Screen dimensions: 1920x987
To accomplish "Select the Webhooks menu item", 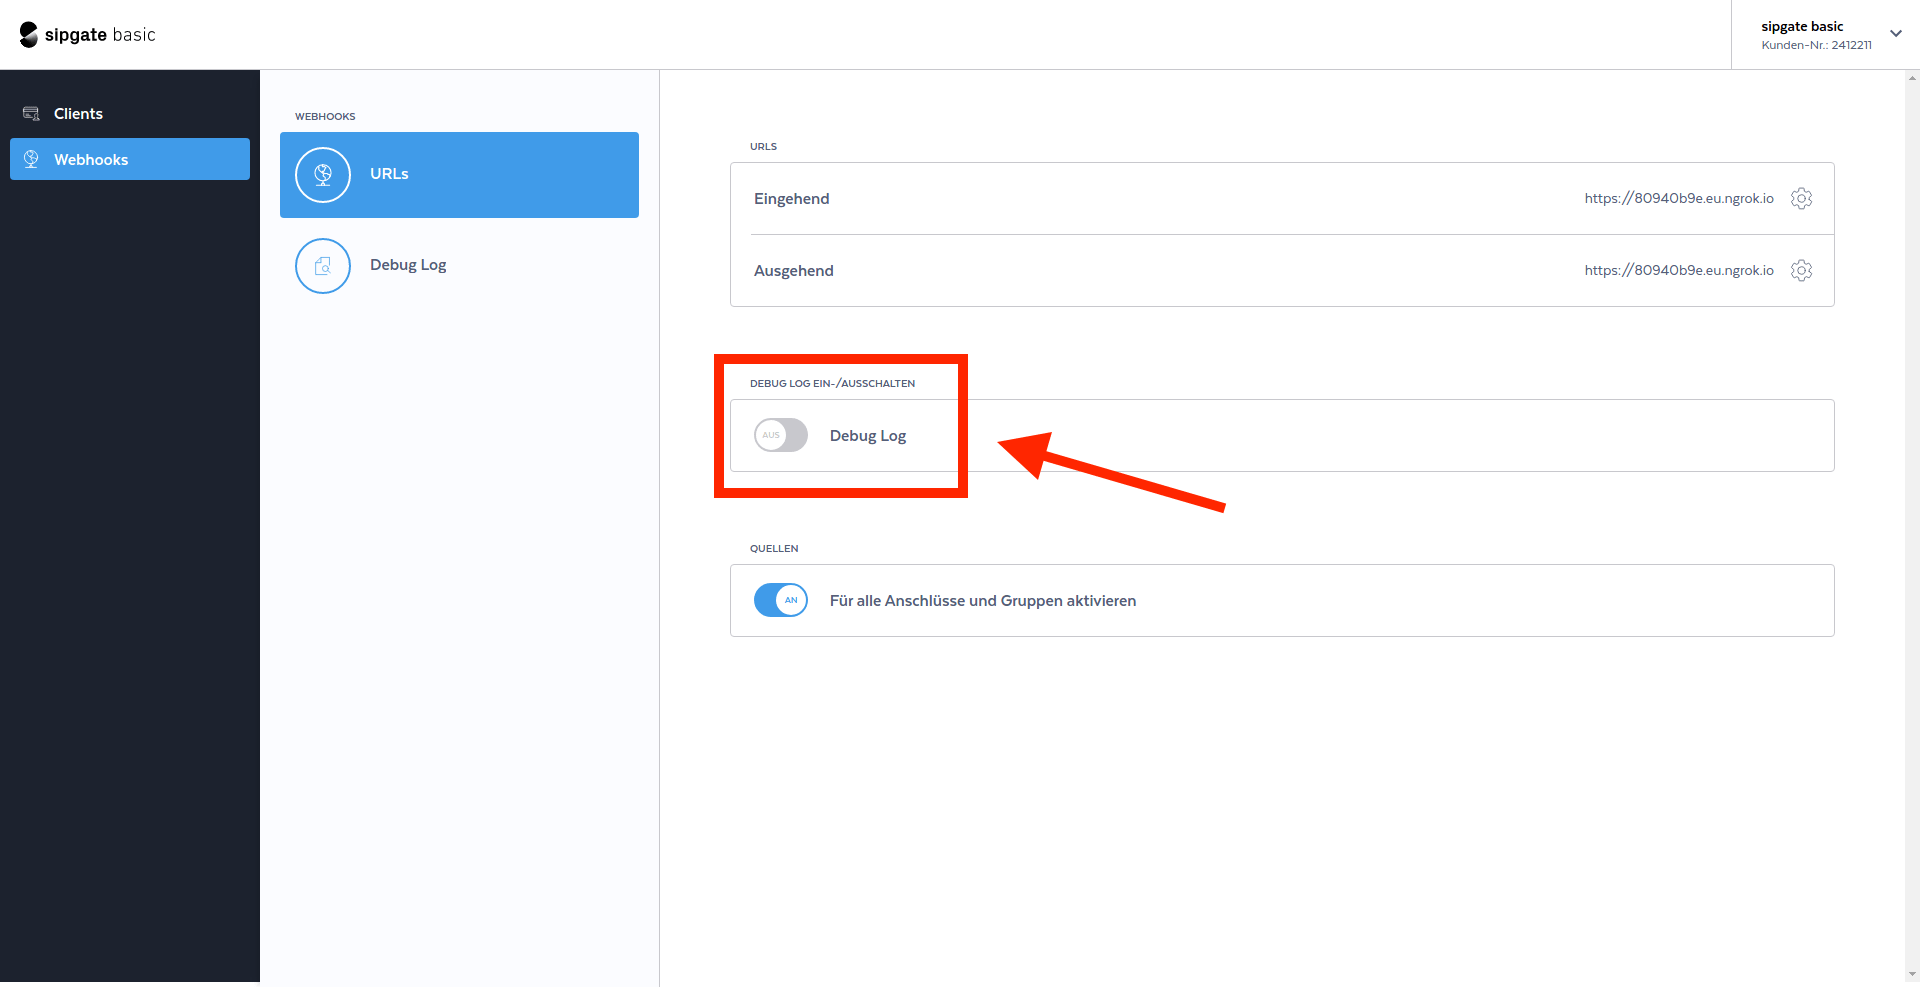I will [x=130, y=159].
